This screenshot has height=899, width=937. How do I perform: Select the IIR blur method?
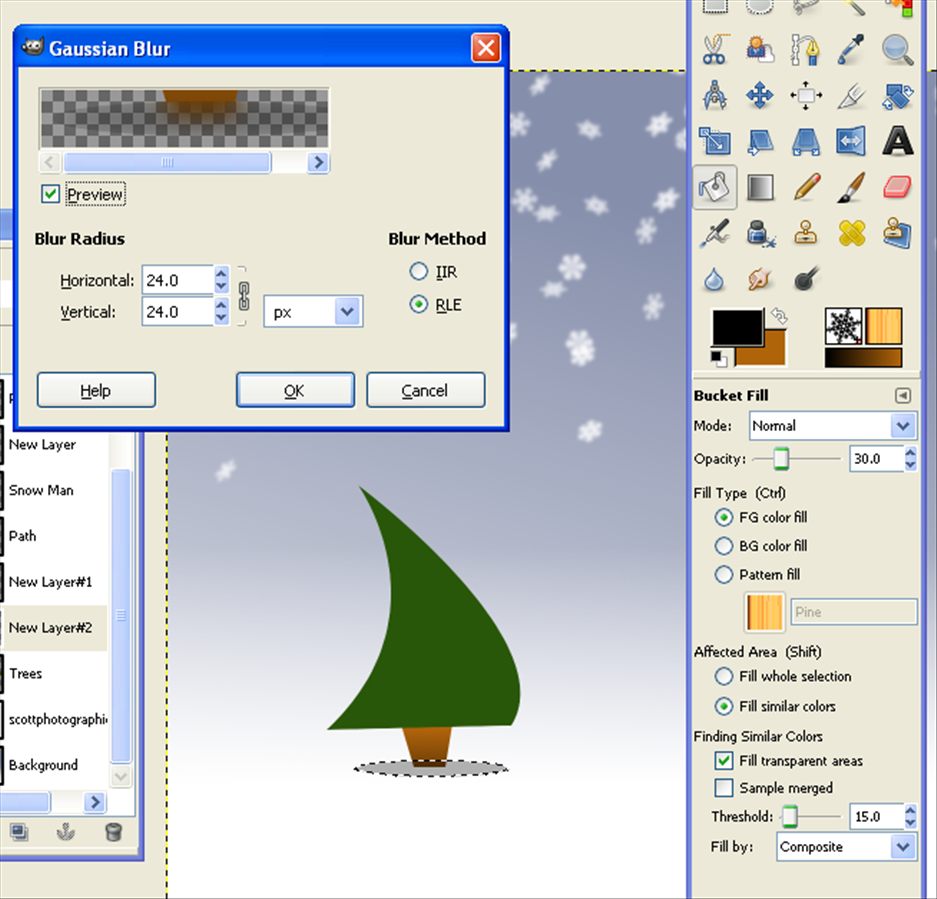coord(418,271)
